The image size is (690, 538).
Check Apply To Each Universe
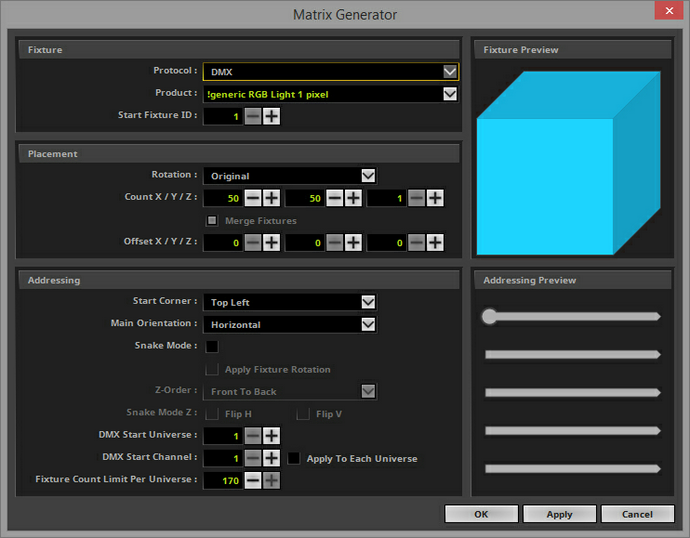[294, 458]
